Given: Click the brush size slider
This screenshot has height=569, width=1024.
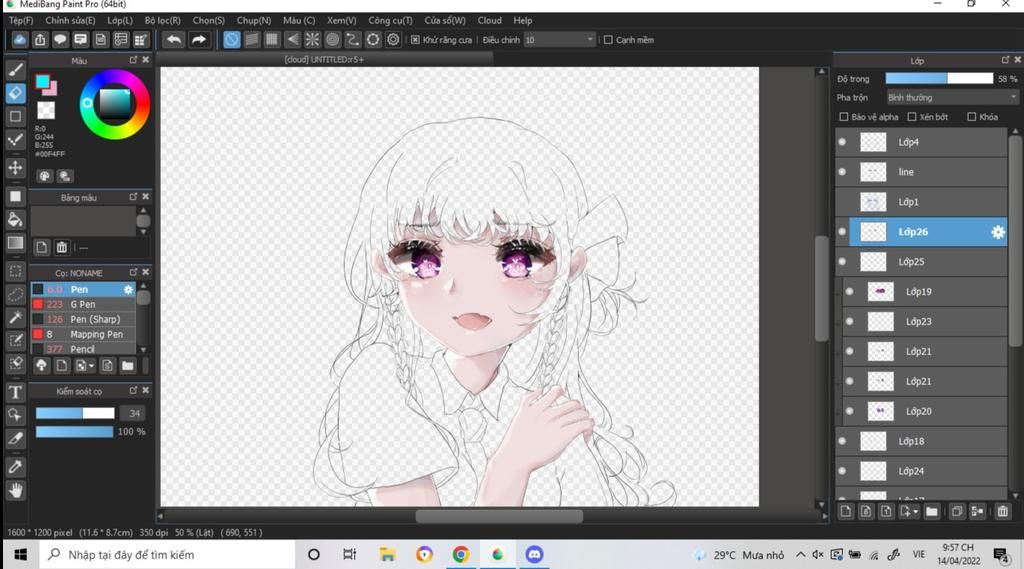Looking at the screenshot, I should point(75,413).
